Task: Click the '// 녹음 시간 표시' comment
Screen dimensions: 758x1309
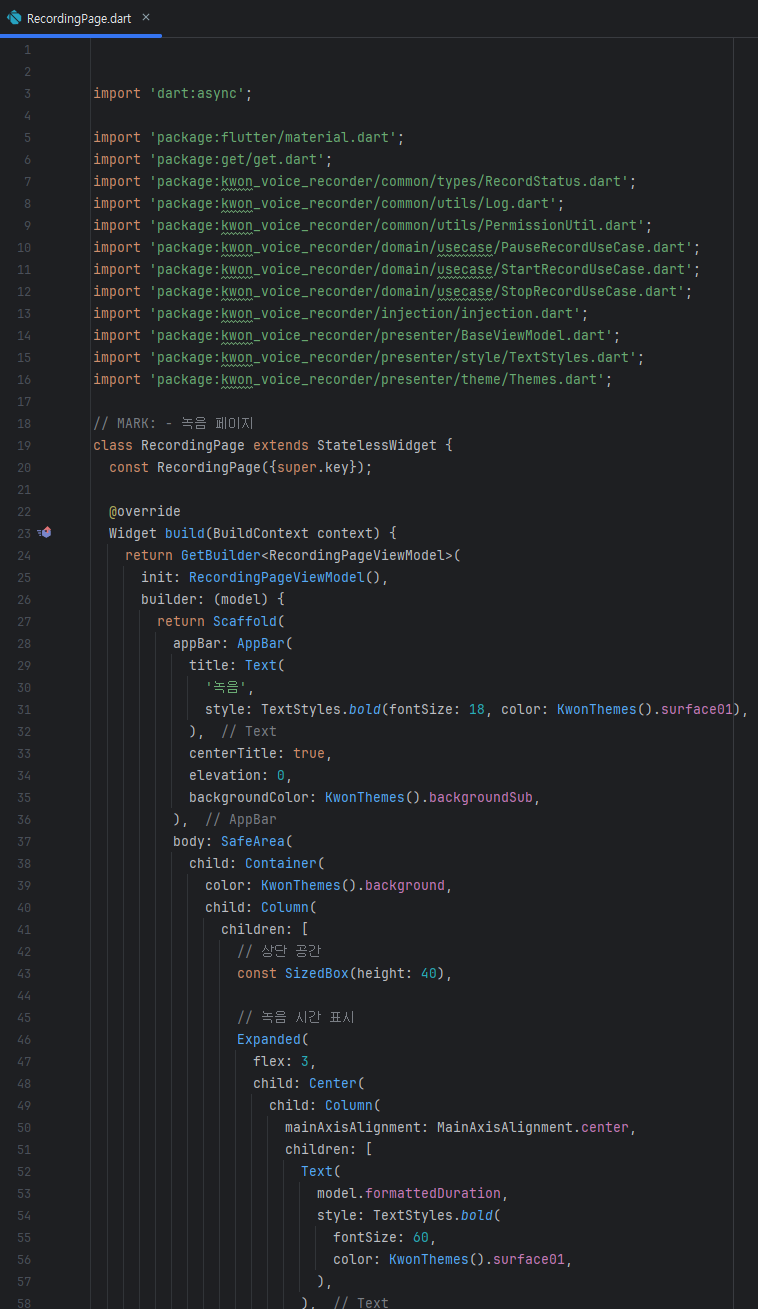Action: [x=296, y=1017]
